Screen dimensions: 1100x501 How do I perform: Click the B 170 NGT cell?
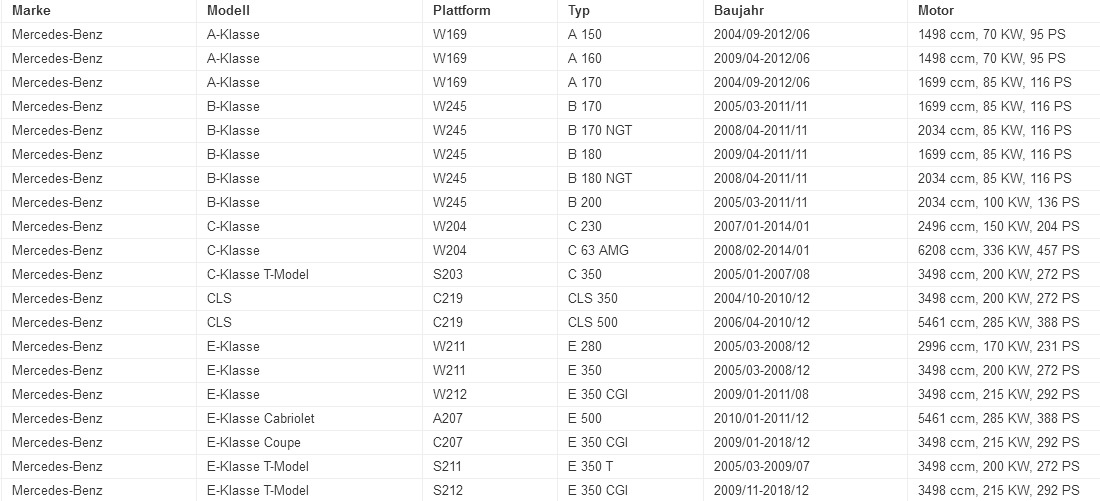click(600, 130)
